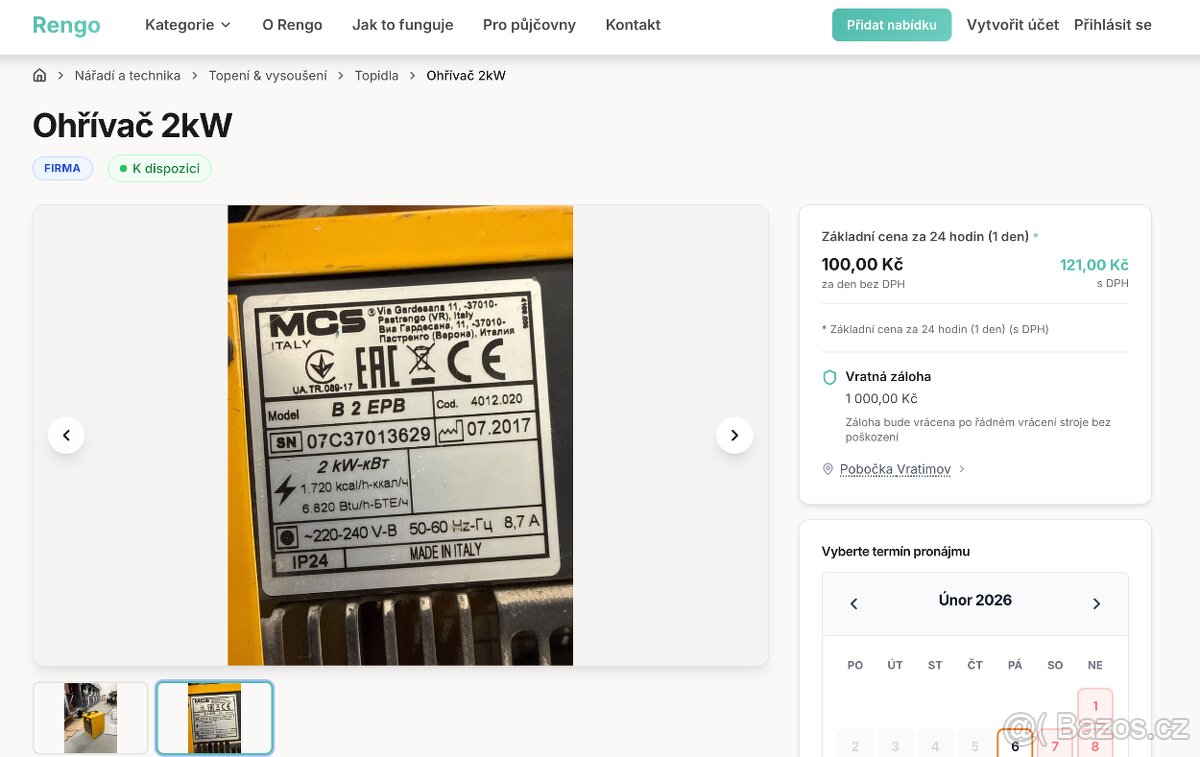Go to previous month in calendar
This screenshot has width=1200, height=757.
pos(854,603)
